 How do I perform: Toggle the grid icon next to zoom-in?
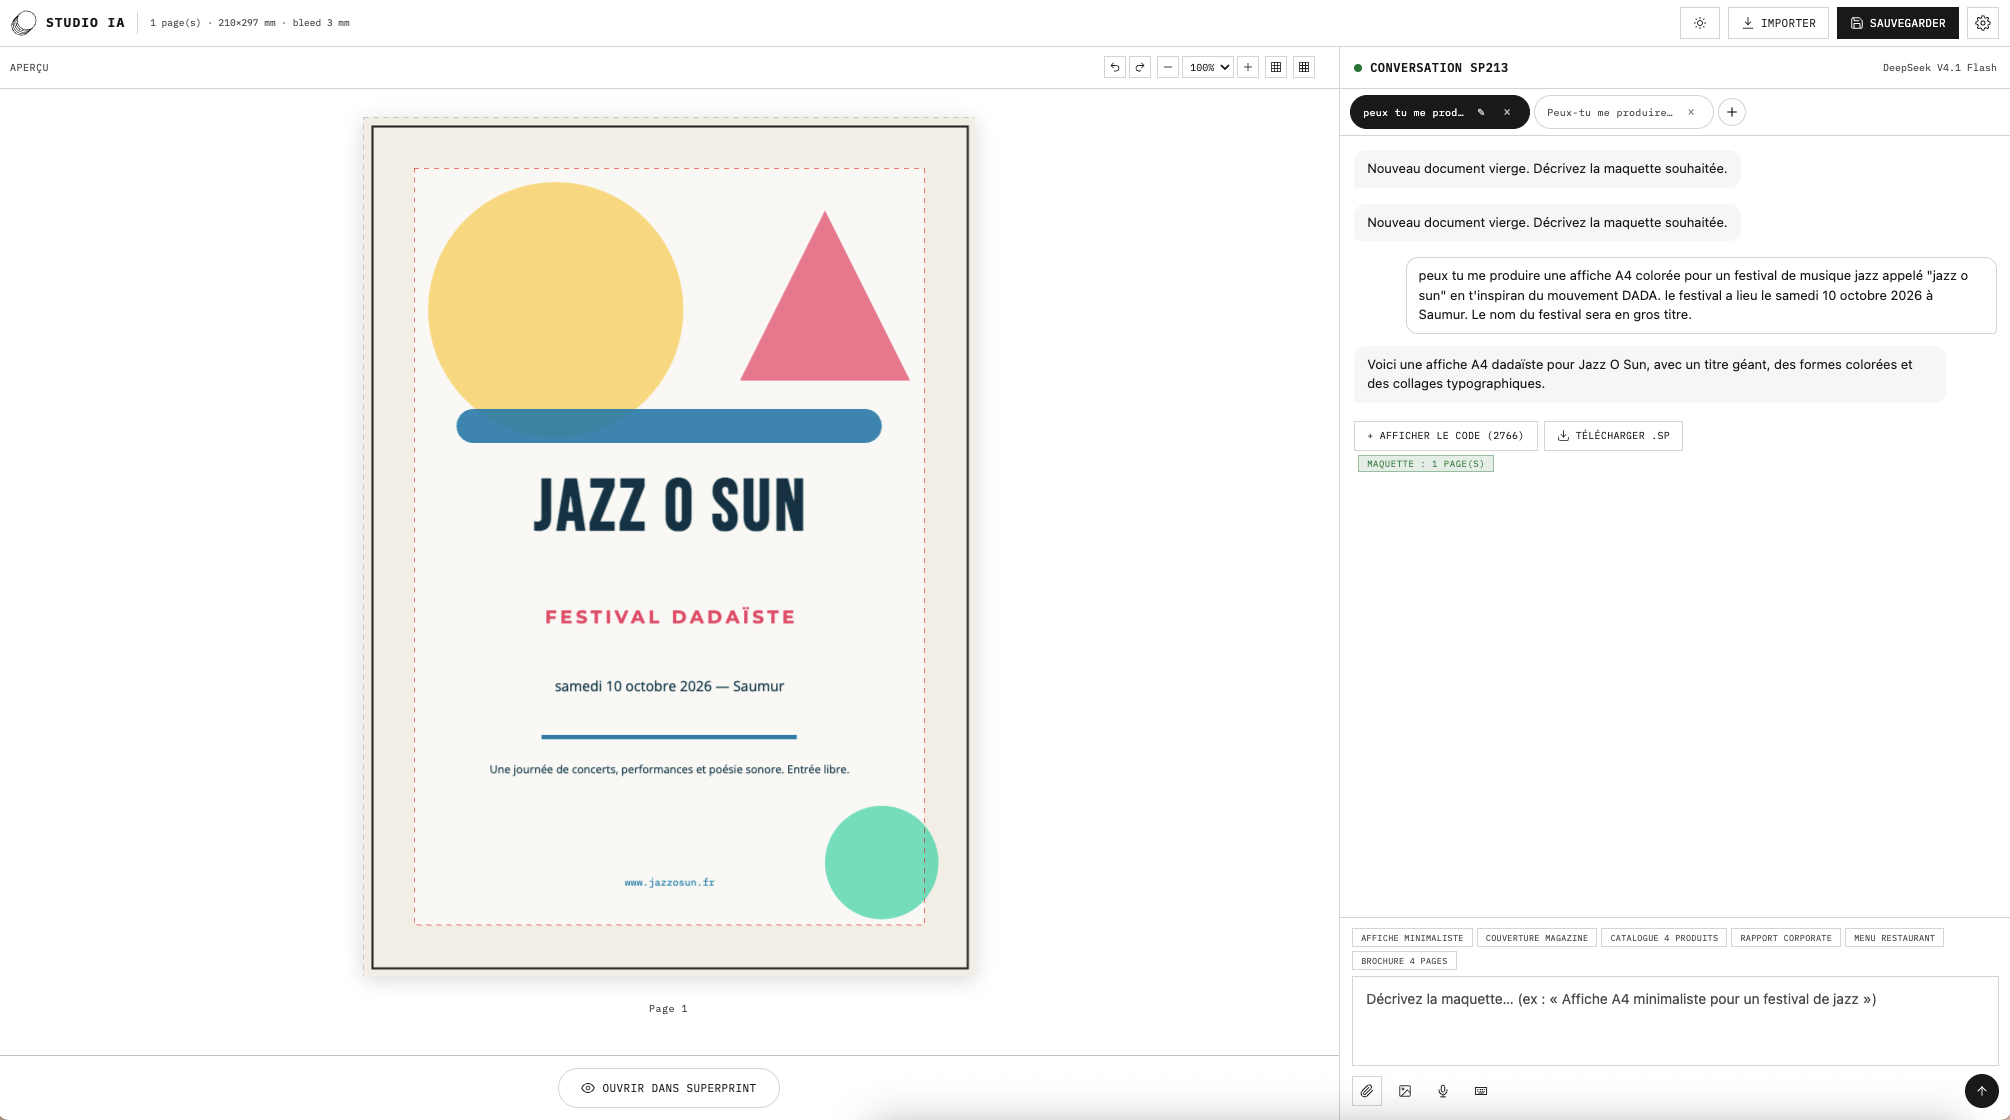coord(1276,67)
